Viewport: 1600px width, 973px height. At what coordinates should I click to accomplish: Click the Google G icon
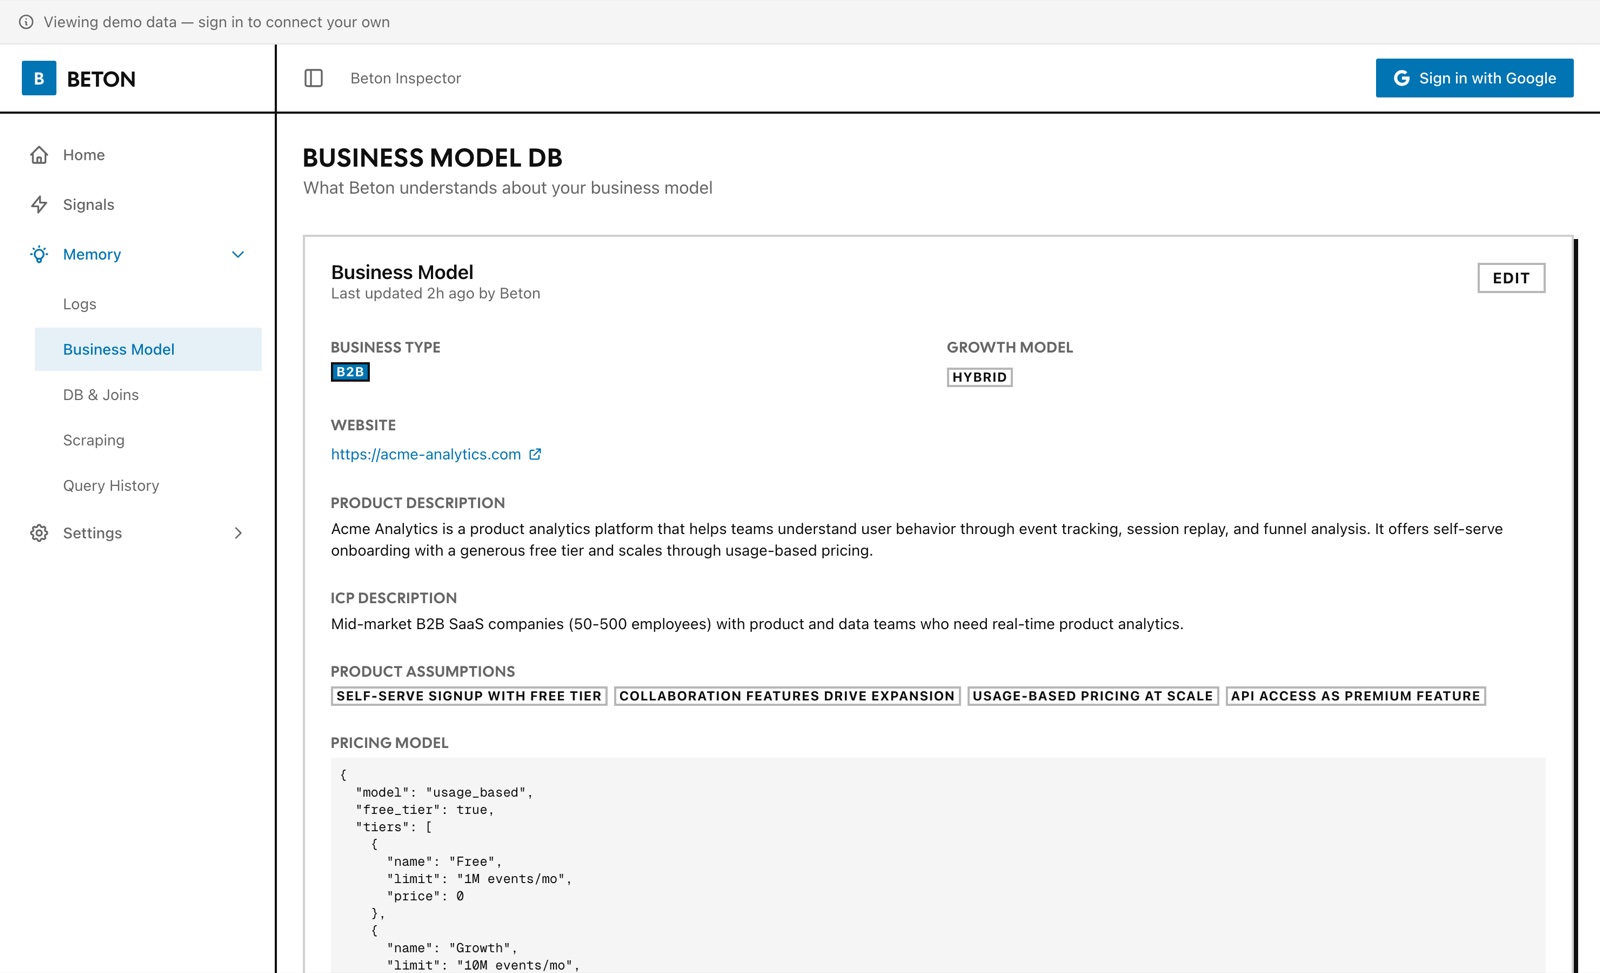pyautogui.click(x=1402, y=78)
